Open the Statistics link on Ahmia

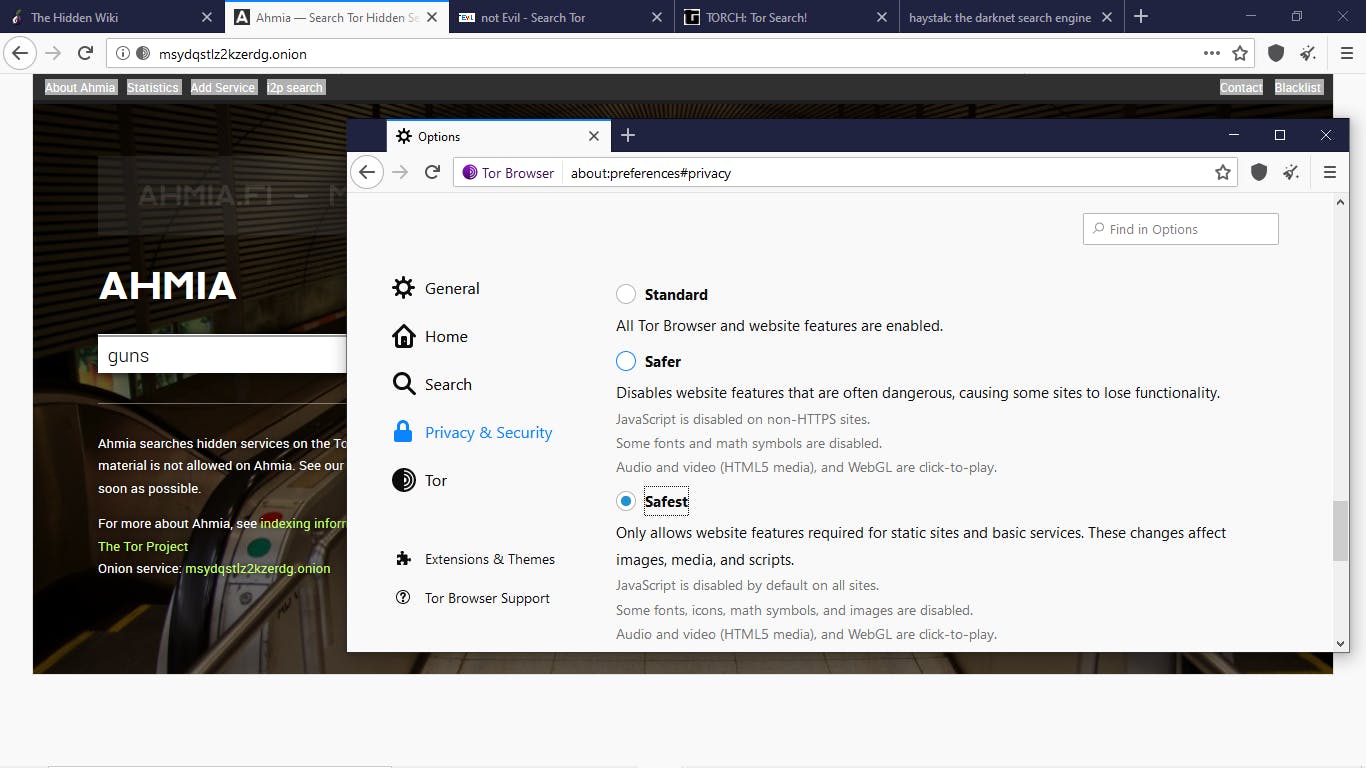point(153,88)
